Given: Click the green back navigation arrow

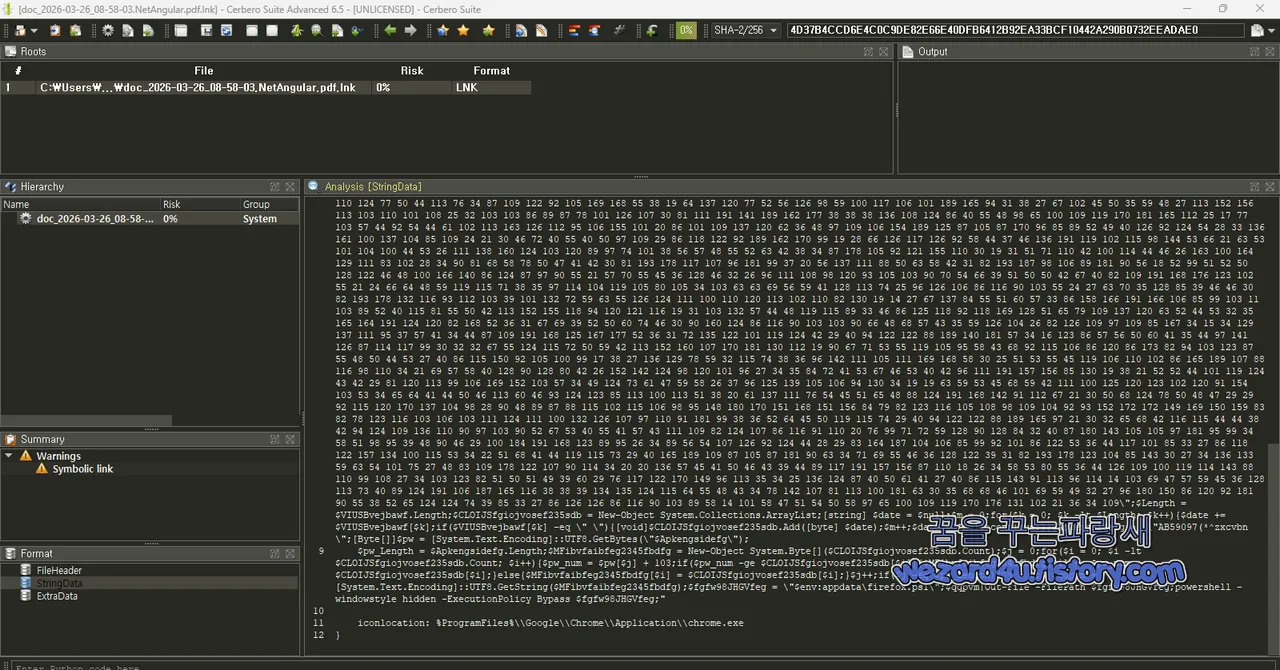Looking at the screenshot, I should (390, 30).
